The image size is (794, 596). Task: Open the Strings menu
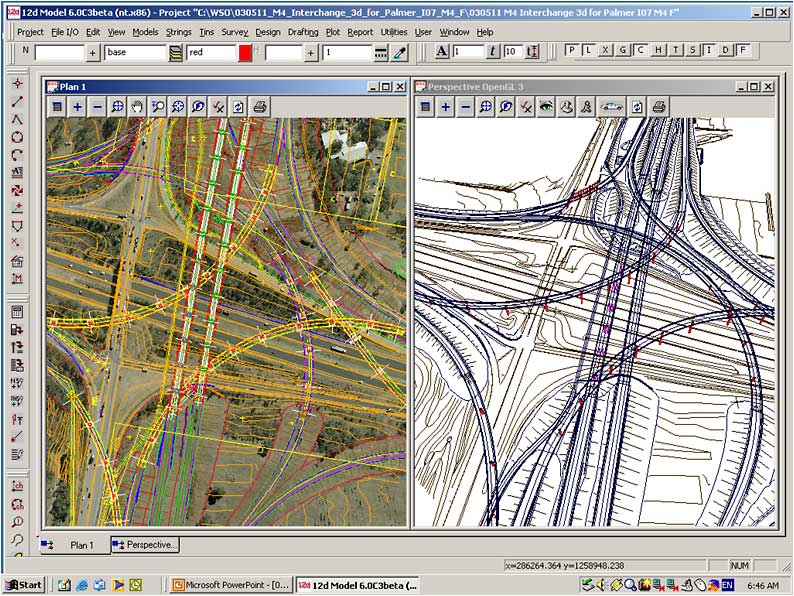coord(179,32)
